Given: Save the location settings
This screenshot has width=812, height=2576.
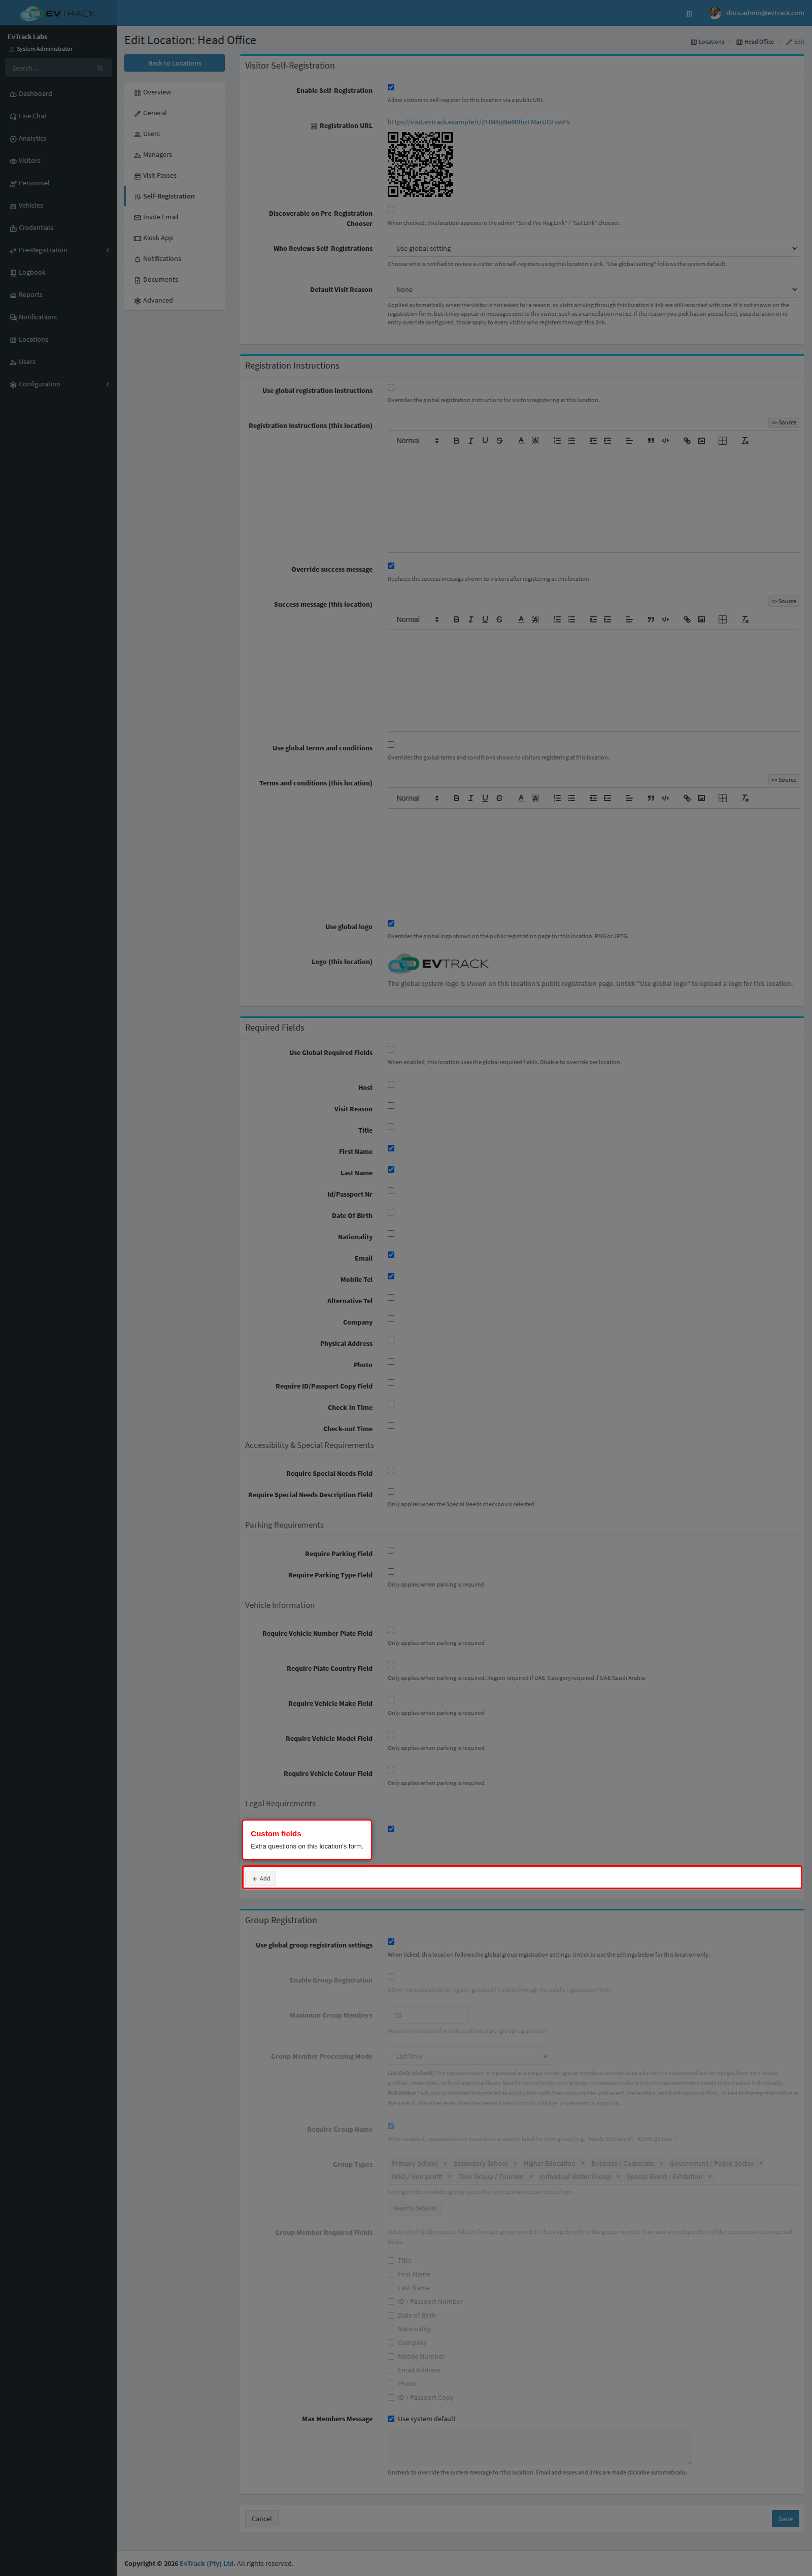Looking at the screenshot, I should [x=785, y=2519].
